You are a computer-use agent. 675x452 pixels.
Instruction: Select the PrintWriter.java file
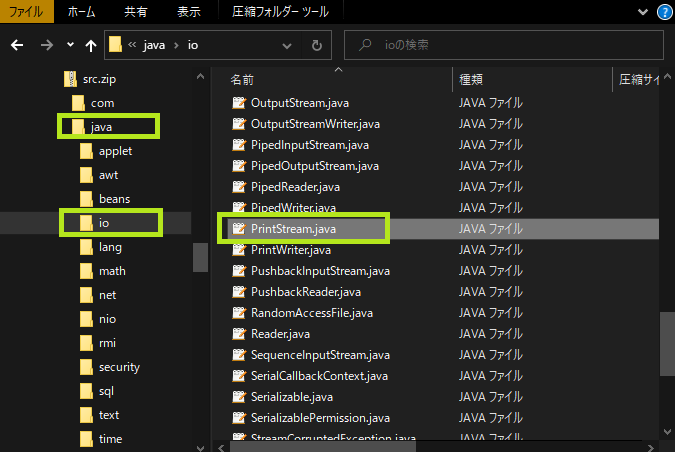pos(291,250)
